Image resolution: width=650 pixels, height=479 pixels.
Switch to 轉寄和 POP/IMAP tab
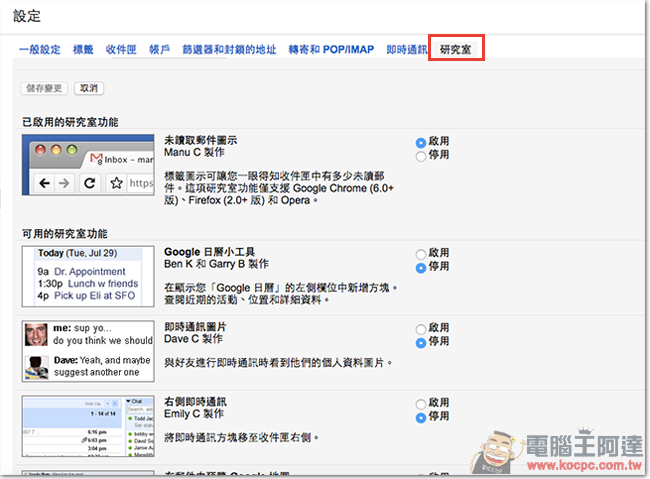[x=331, y=50]
